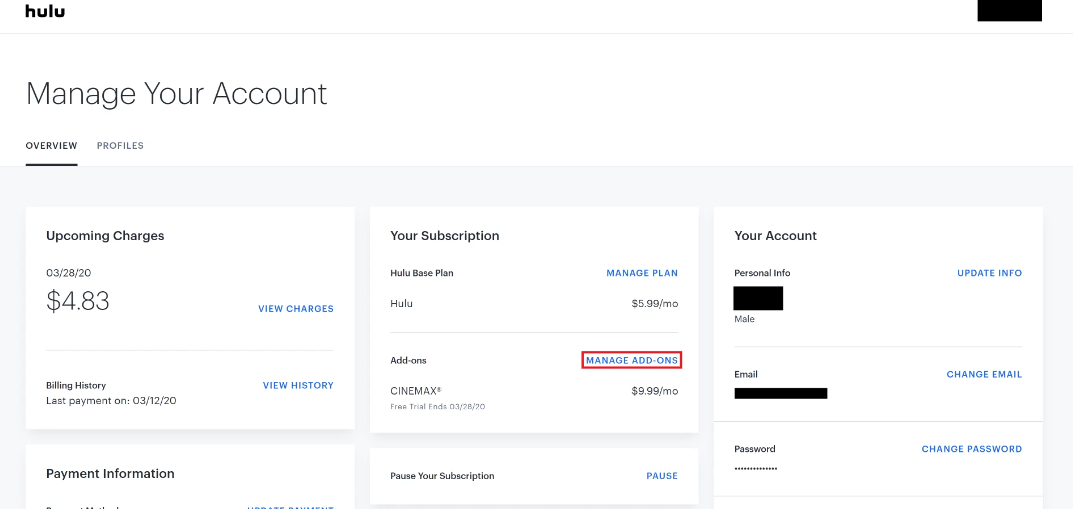This screenshot has height=509, width=1073.
Task: Click the Payment Information heading
Action: click(110, 473)
